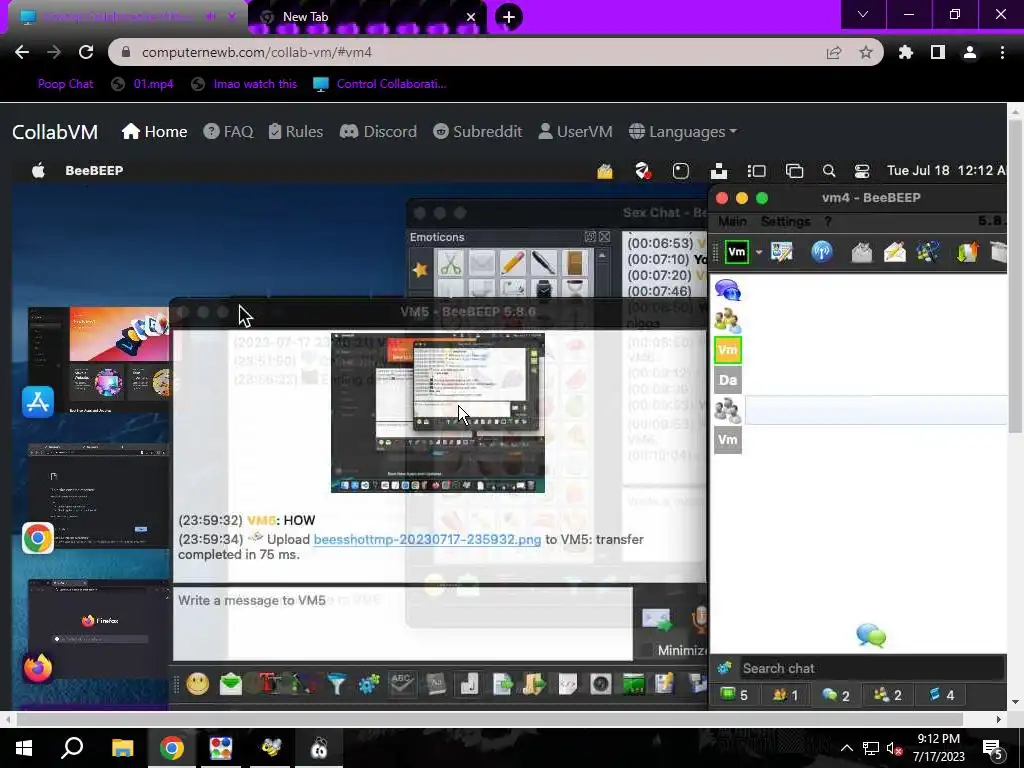Screen dimensions: 1024x768
Task: Open the ? help menu in vm4 window
Action: (x=827, y=221)
